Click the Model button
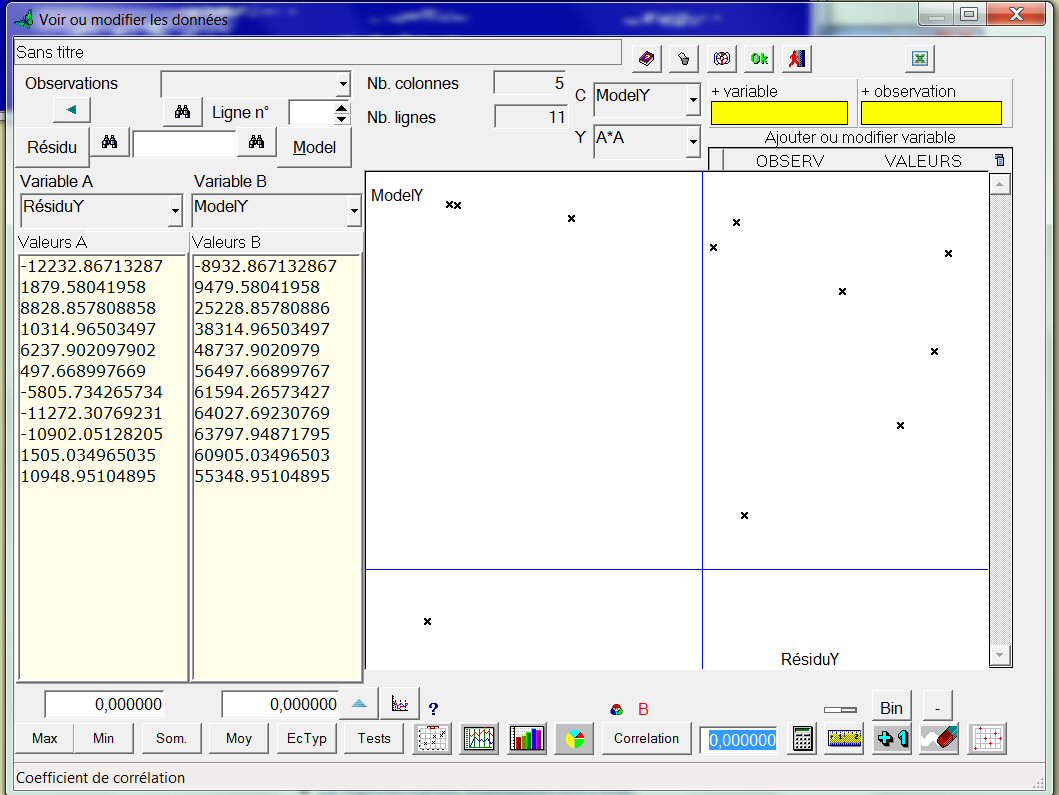This screenshot has height=795, width=1059. (314, 148)
